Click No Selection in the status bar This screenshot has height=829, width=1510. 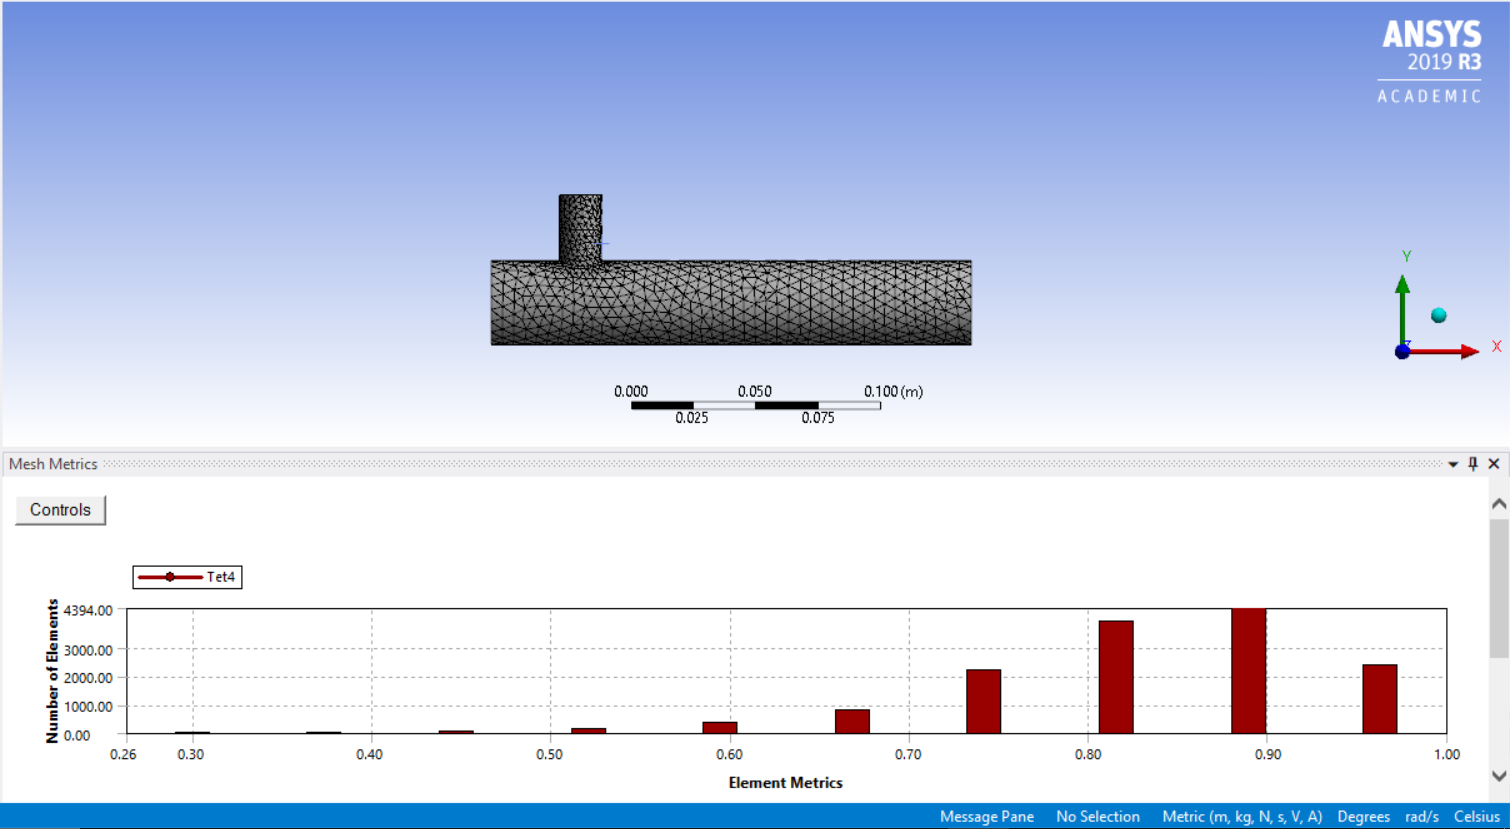(x=1097, y=816)
